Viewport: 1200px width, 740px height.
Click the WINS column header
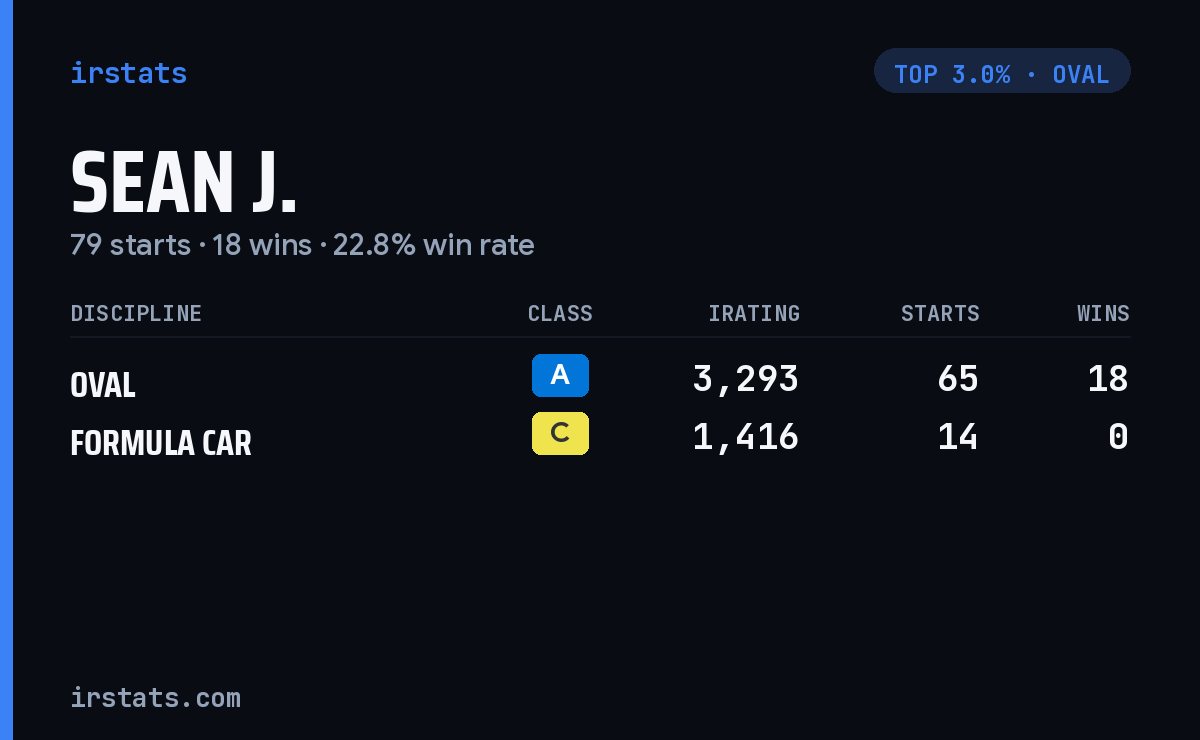(1103, 313)
